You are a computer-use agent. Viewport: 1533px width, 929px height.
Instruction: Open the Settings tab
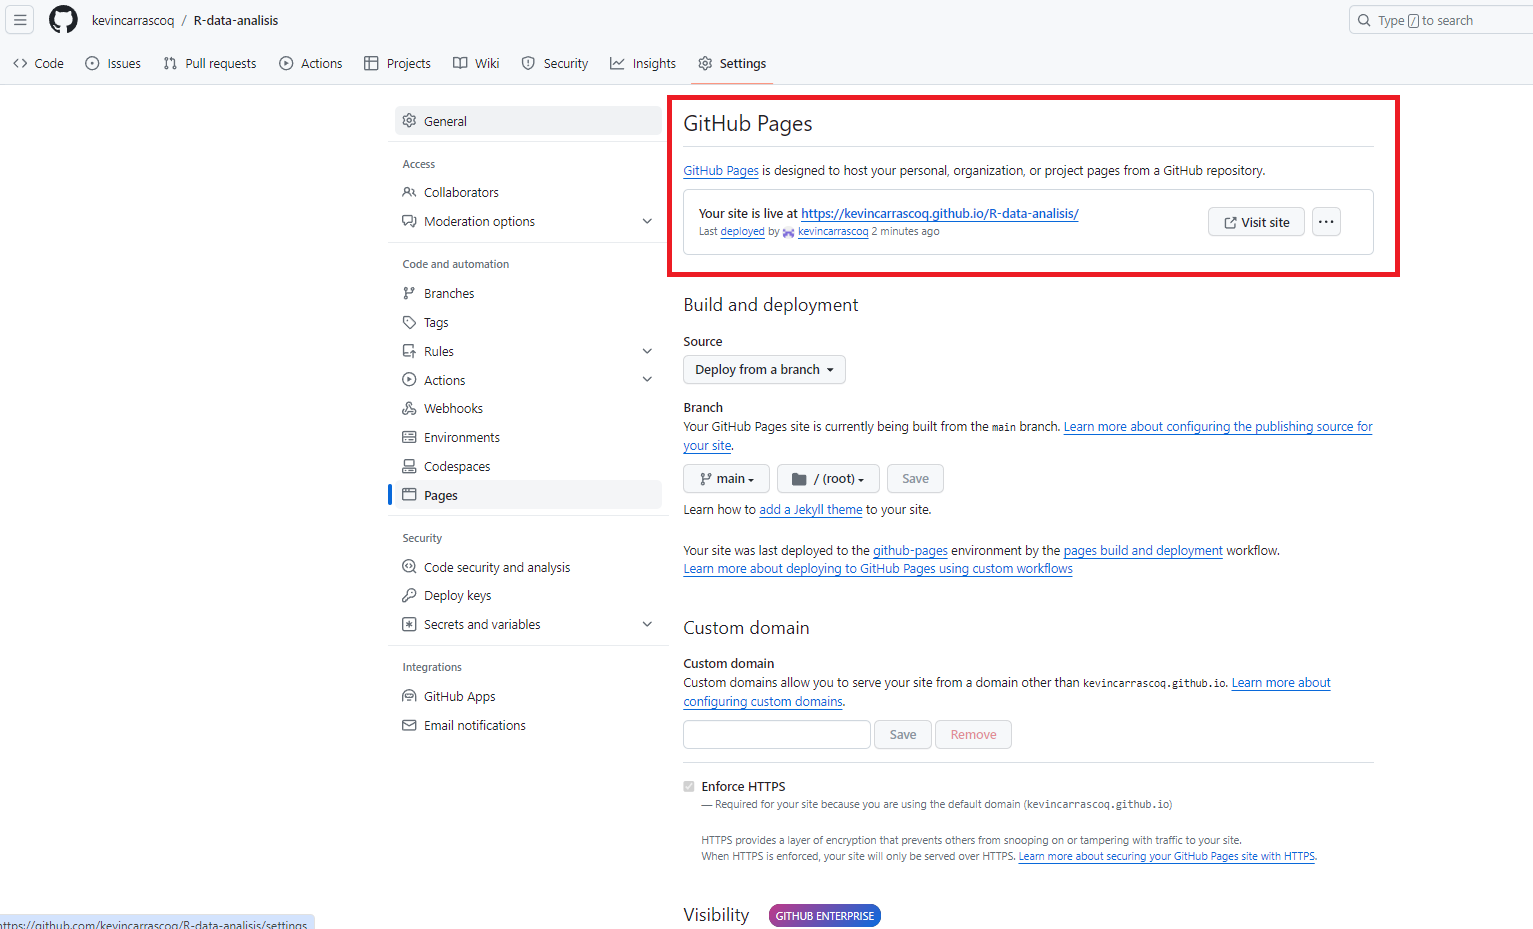click(x=732, y=63)
